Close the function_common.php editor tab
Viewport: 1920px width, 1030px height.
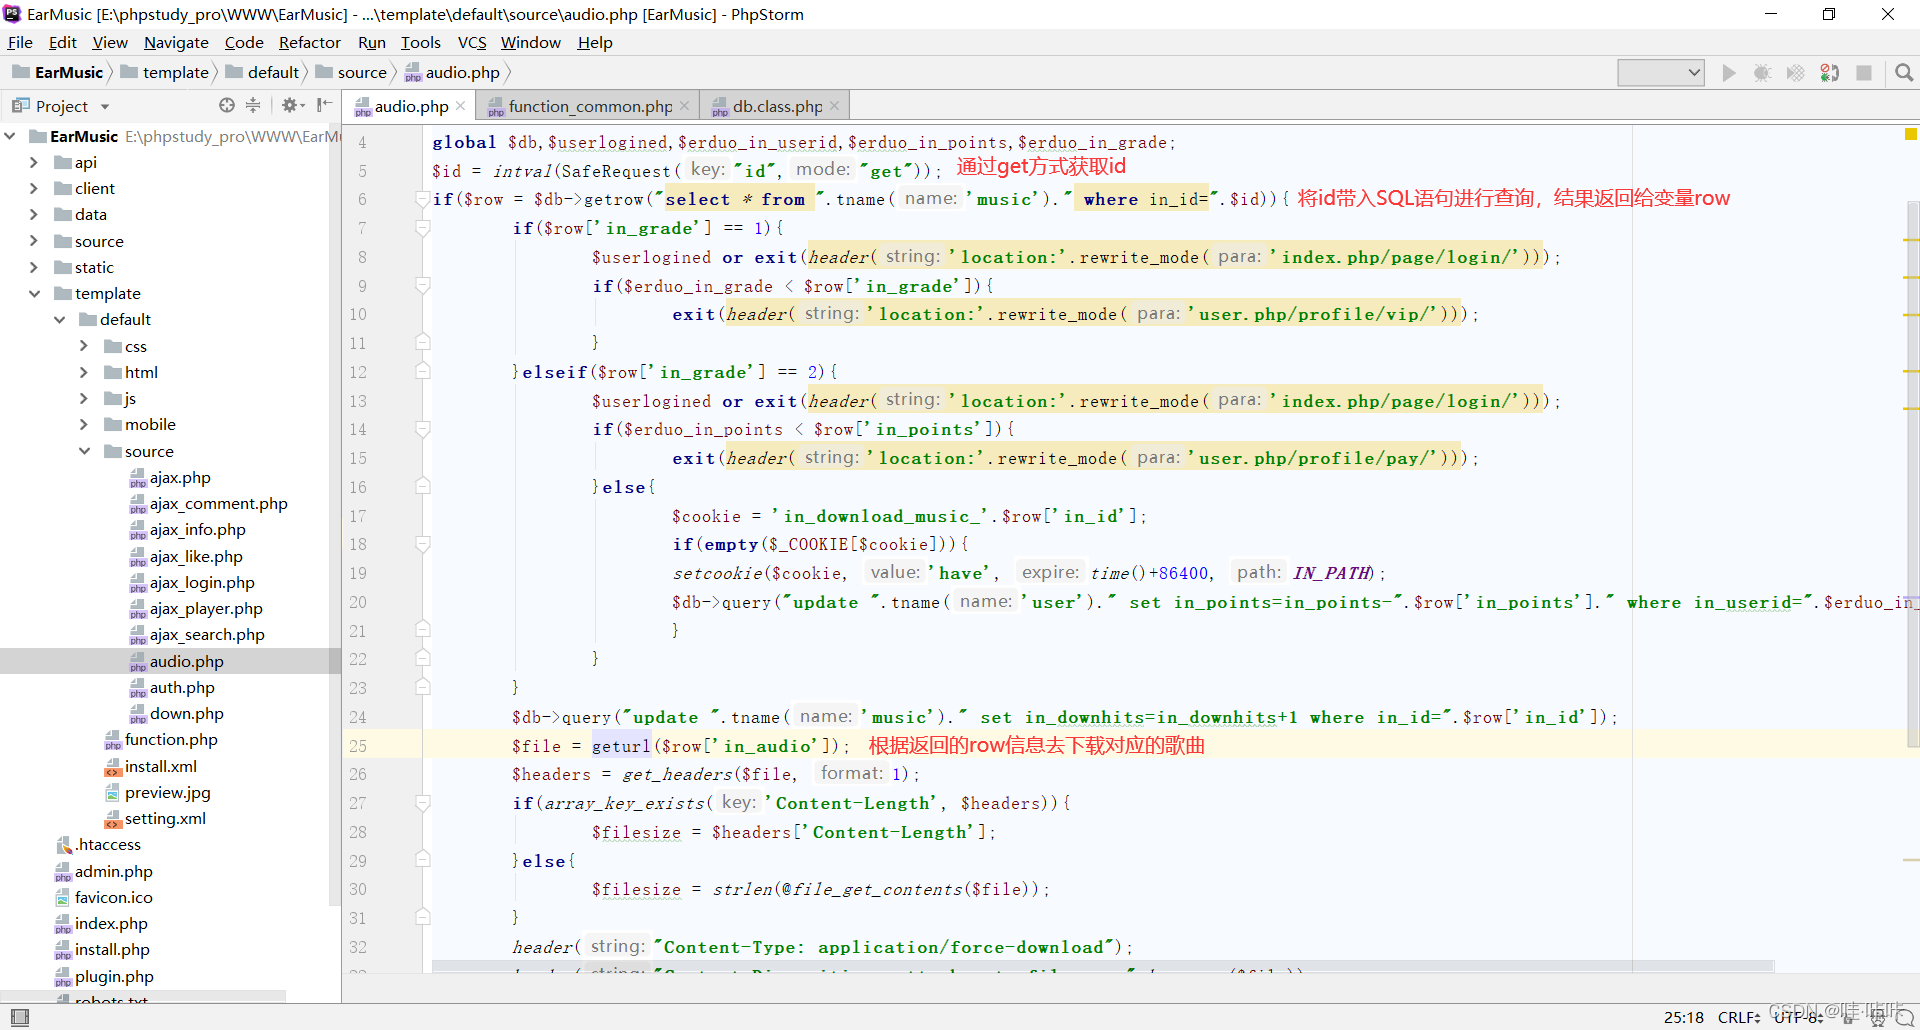684,106
